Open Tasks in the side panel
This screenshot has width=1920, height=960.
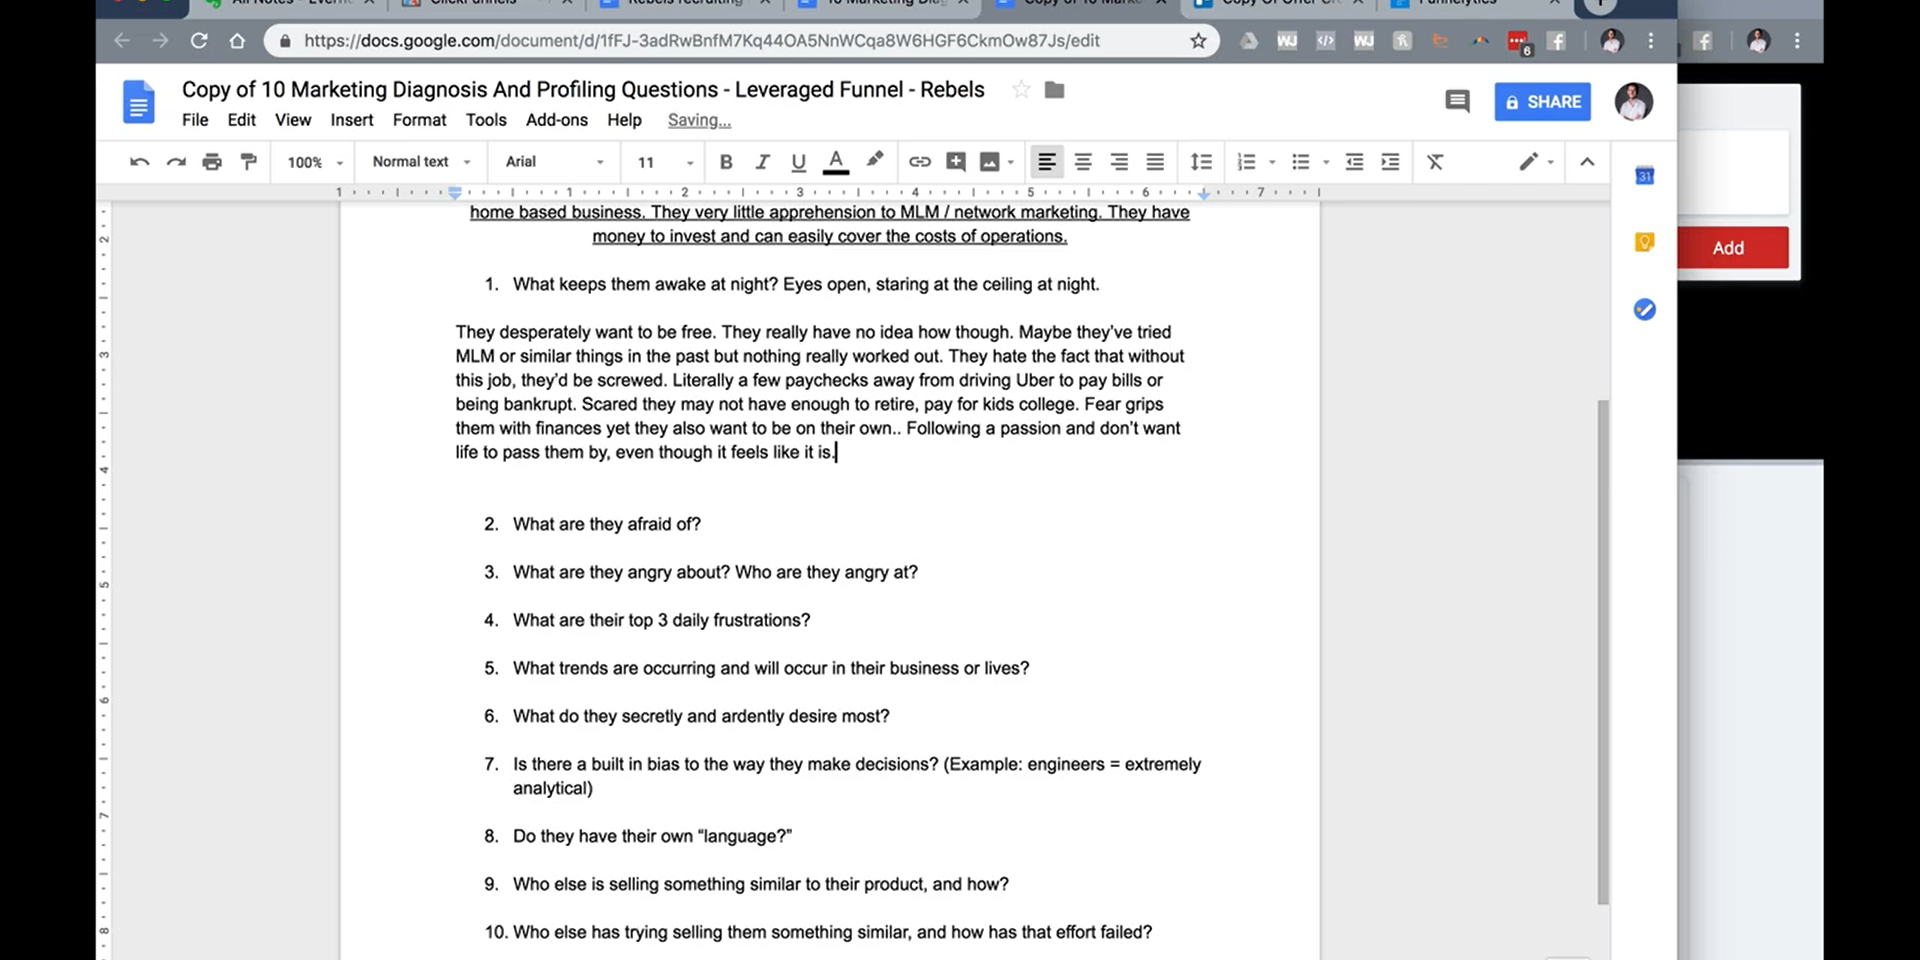click(x=1645, y=309)
